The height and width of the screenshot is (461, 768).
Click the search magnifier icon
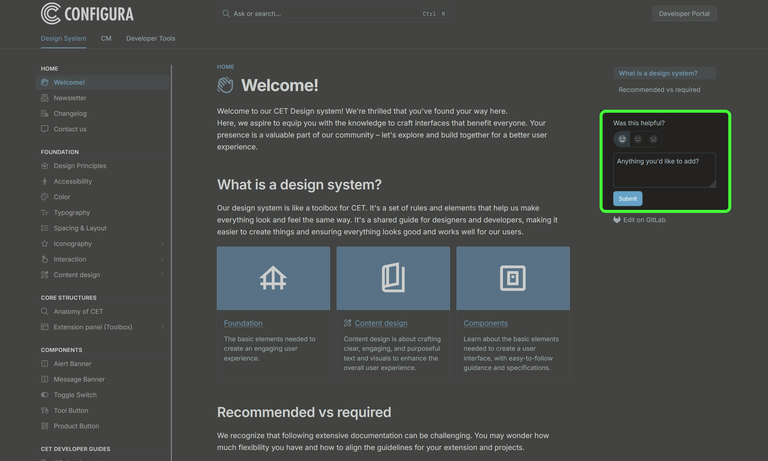point(226,14)
